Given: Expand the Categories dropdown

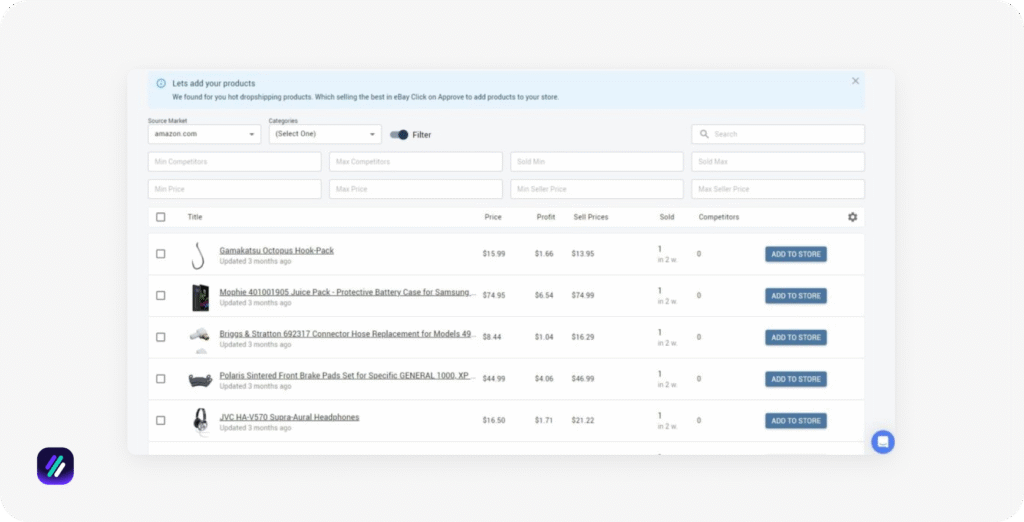Looking at the screenshot, I should pyautogui.click(x=325, y=134).
